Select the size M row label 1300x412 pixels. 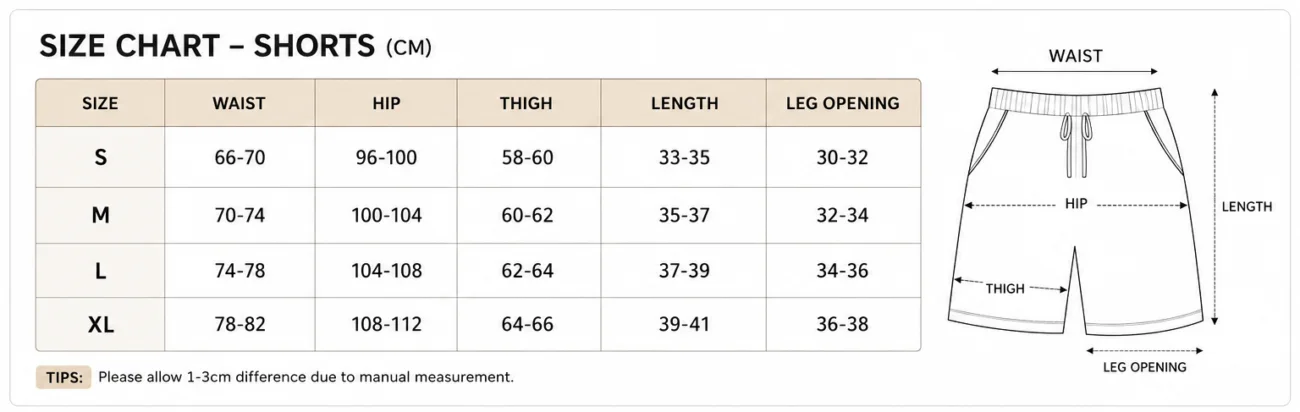coord(100,215)
